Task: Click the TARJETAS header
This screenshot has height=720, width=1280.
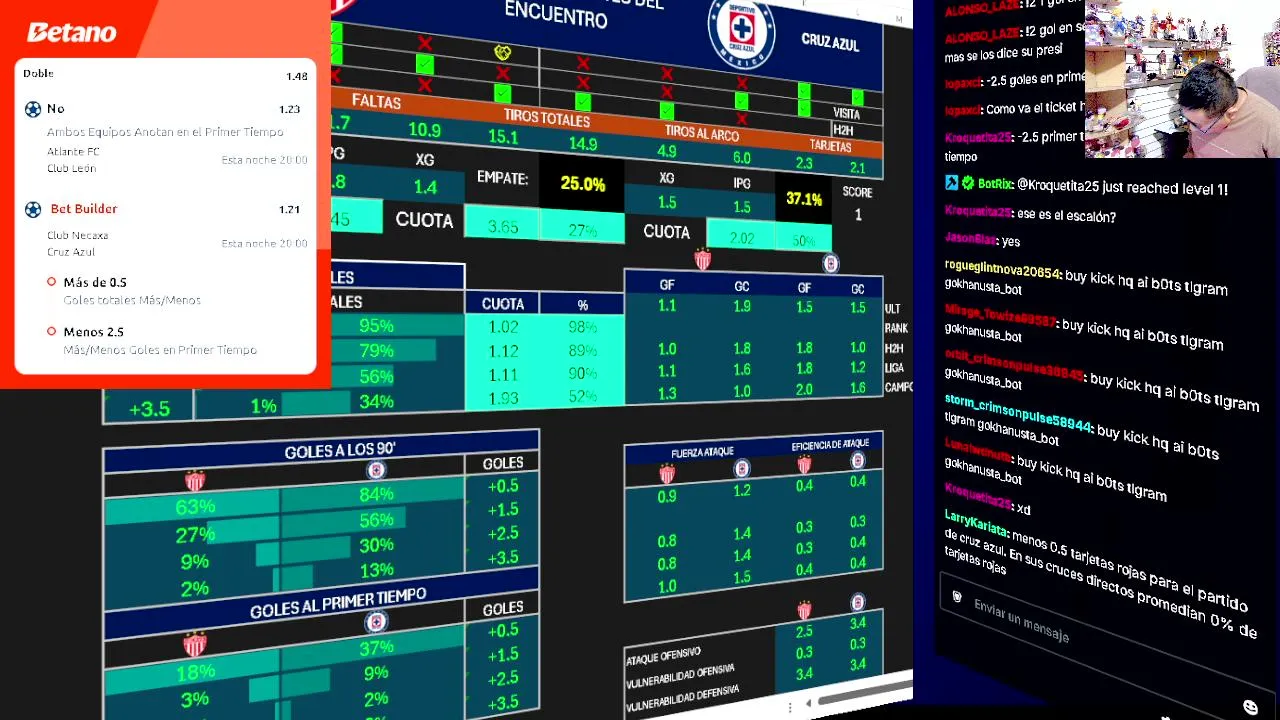Action: 830,145
